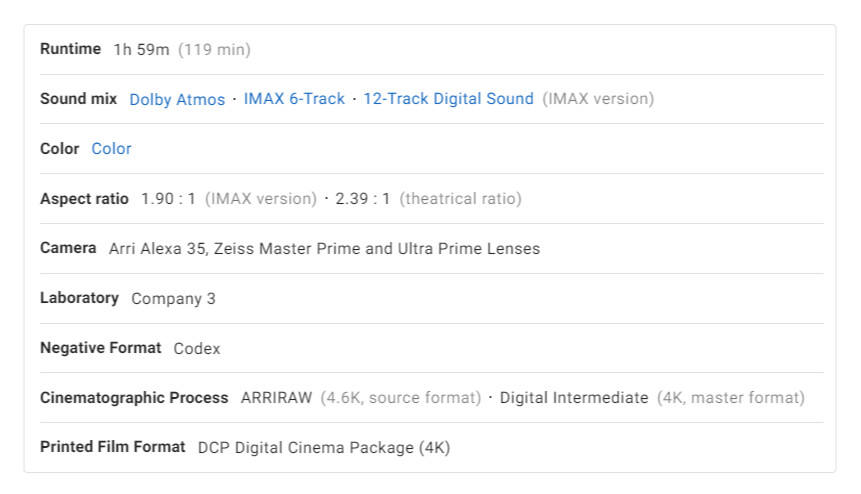Click the Negative Format label

(x=100, y=348)
